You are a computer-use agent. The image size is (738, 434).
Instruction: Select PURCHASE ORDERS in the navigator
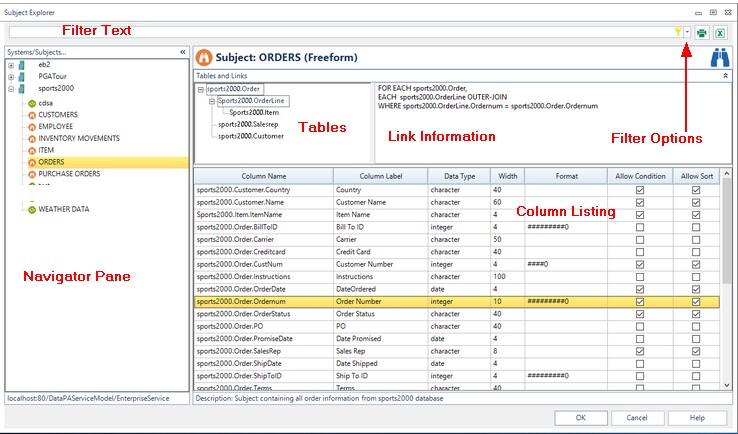(x=69, y=173)
